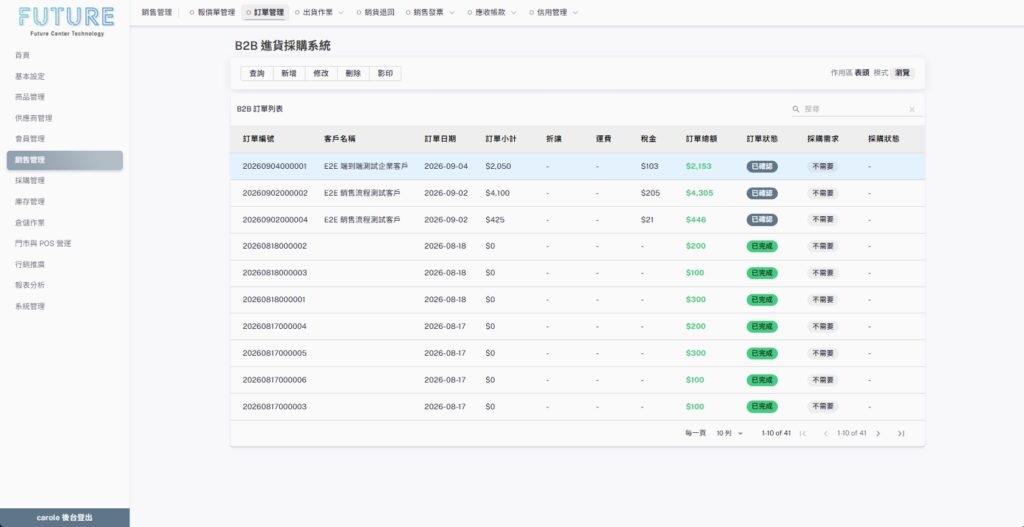Open the 應收帳款 tab
The height and width of the screenshot is (527, 1024).
point(490,12)
